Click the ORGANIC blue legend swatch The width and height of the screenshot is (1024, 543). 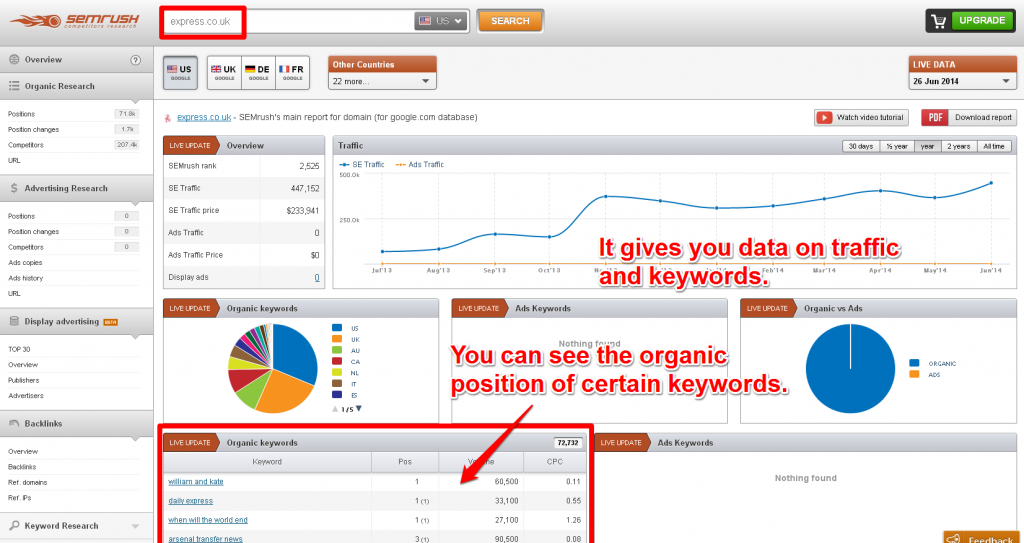[914, 363]
